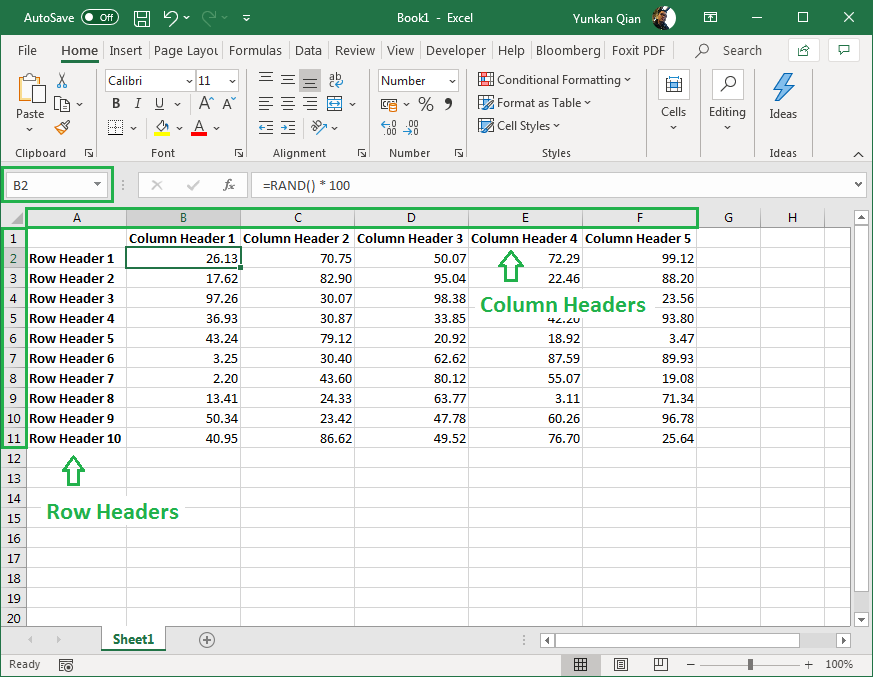The image size is (873, 677).
Task: Open Format as Table
Action: pos(534,103)
